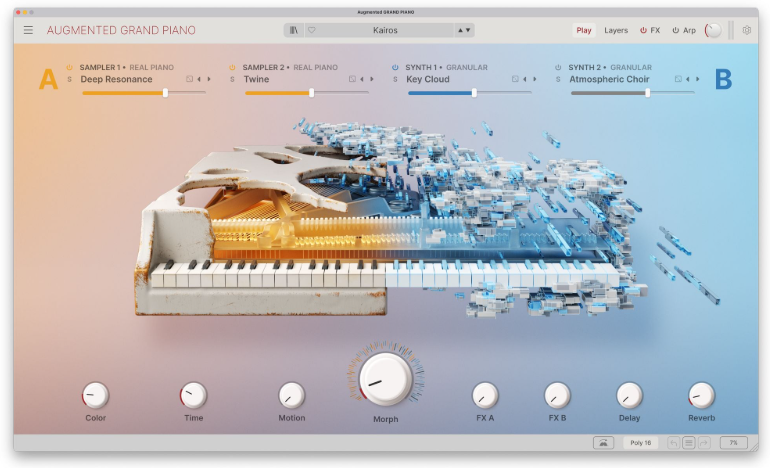Solo Synth 2 with its S icon
This screenshot has width=770, height=468.
[558, 79]
